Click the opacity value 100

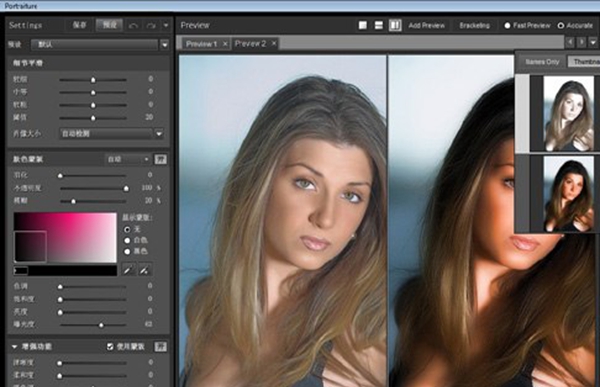tap(147, 188)
